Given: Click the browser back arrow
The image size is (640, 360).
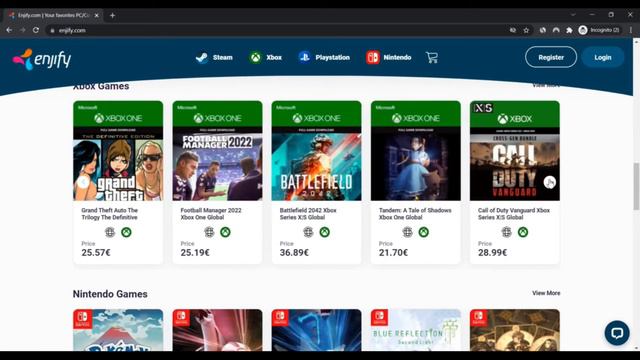Looking at the screenshot, I should click(9, 30).
